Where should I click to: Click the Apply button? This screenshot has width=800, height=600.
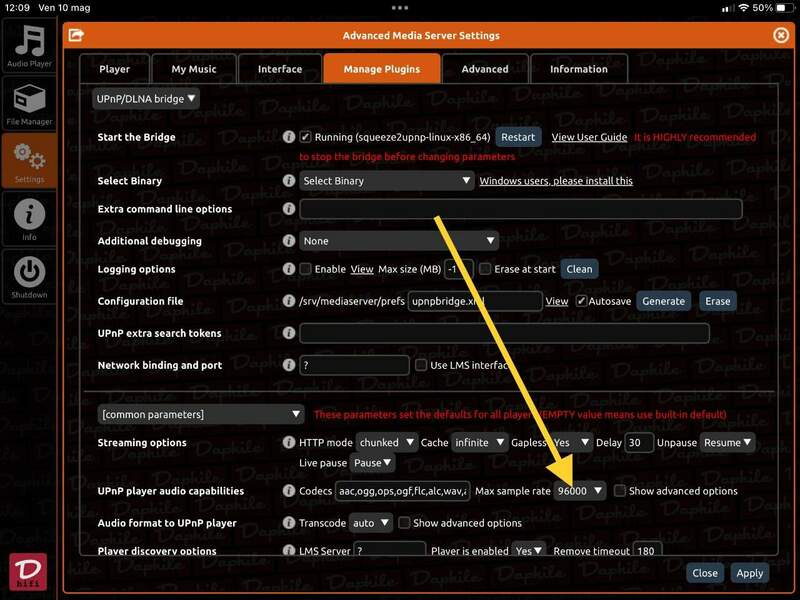[749, 573]
